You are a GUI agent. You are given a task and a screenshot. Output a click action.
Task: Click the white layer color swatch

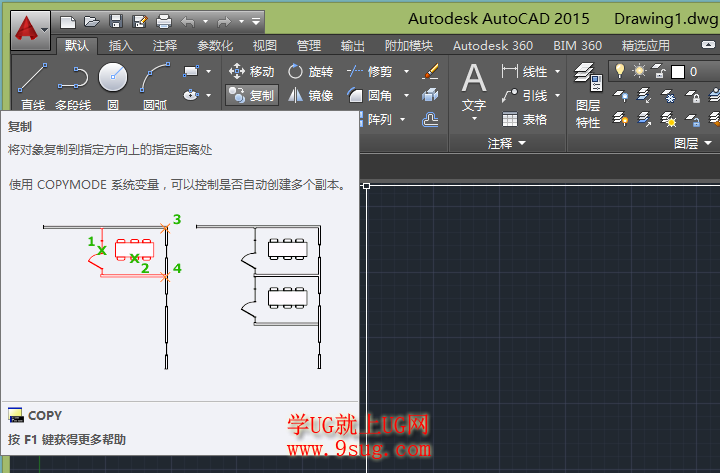click(x=678, y=72)
